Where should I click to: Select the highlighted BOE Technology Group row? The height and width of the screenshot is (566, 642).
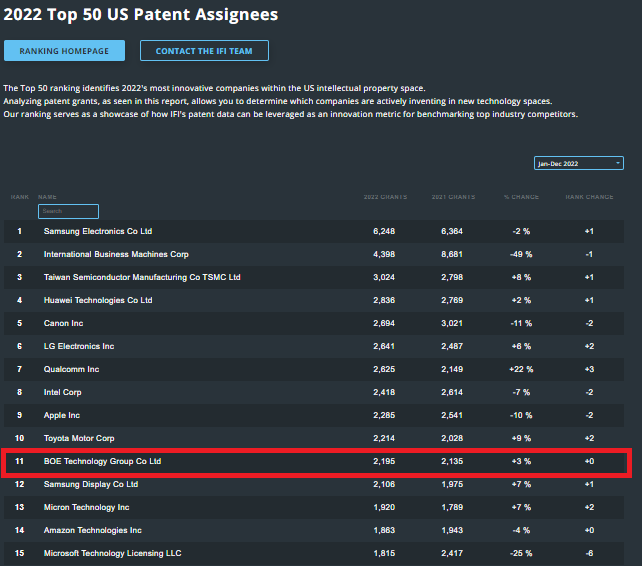pos(102,461)
